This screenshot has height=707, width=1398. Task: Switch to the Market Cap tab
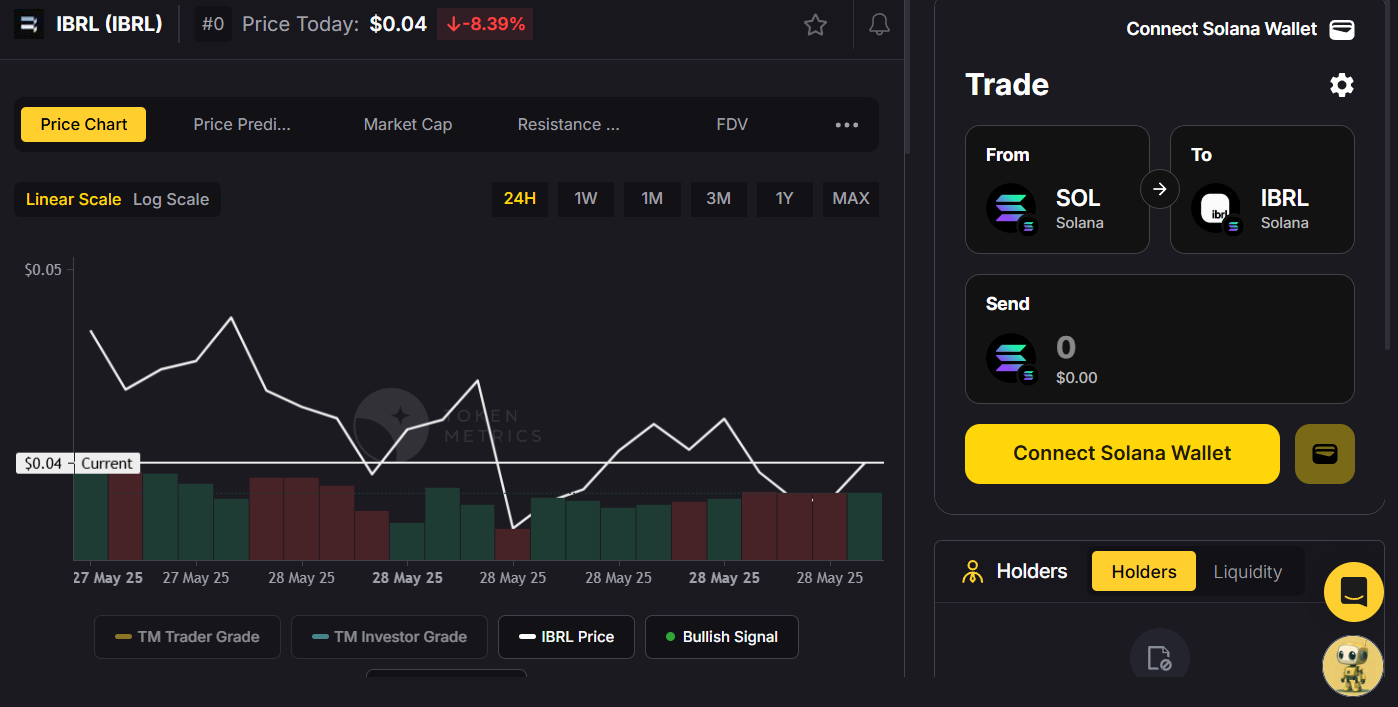point(407,125)
